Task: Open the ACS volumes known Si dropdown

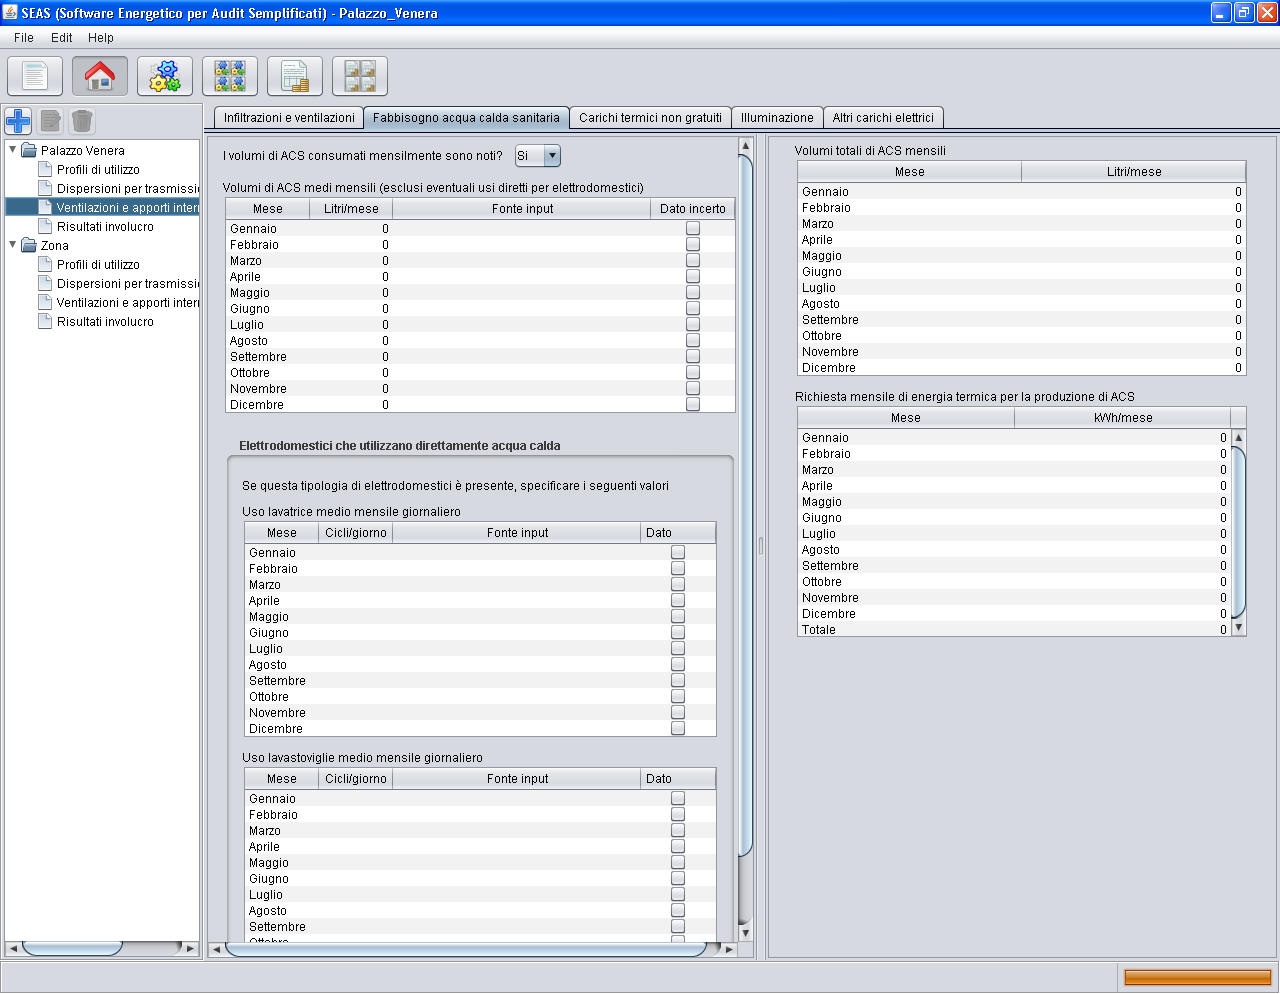Action: point(538,156)
